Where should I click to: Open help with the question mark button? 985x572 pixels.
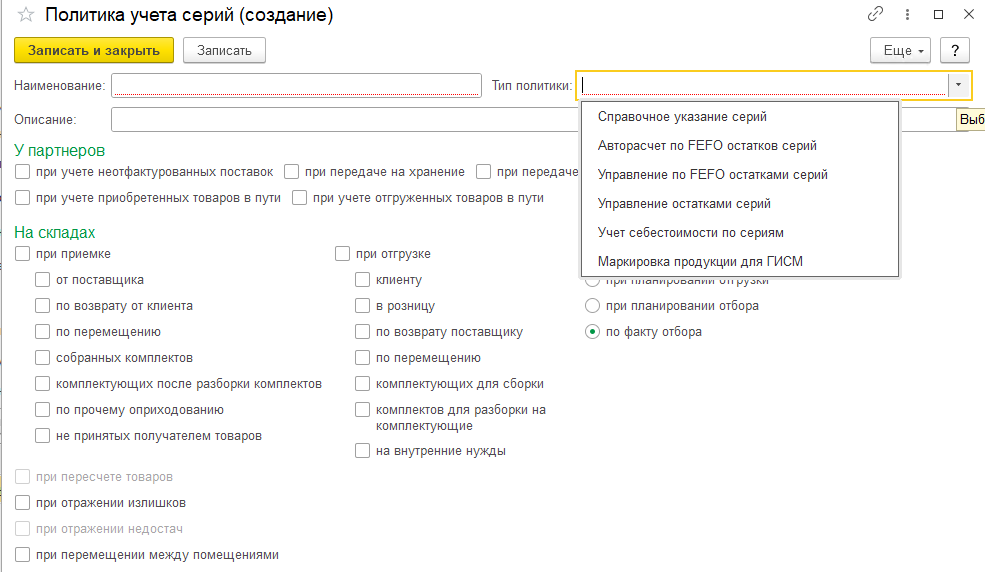pos(955,50)
